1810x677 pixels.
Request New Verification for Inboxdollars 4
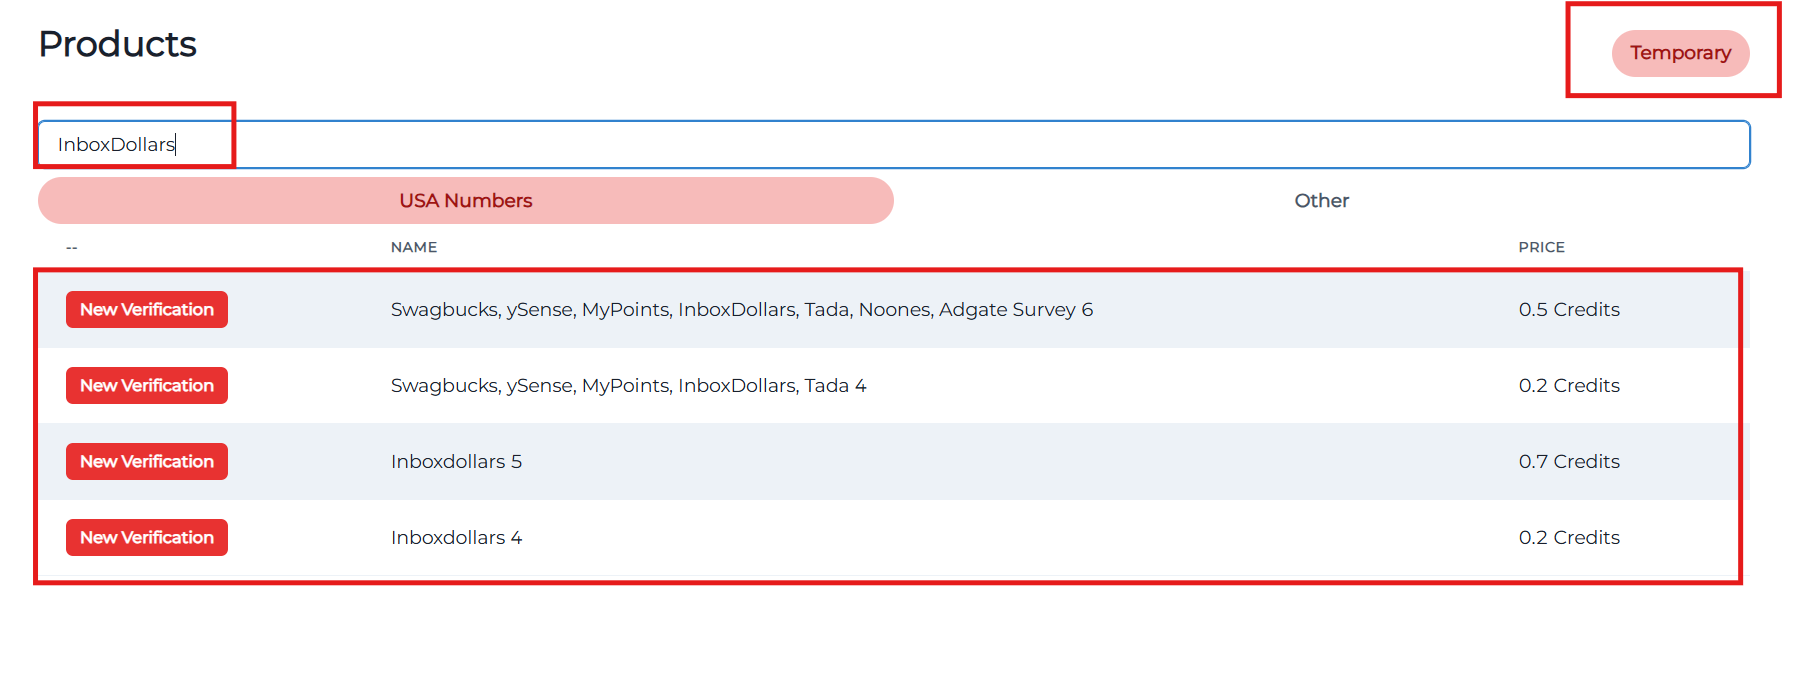pyautogui.click(x=147, y=538)
